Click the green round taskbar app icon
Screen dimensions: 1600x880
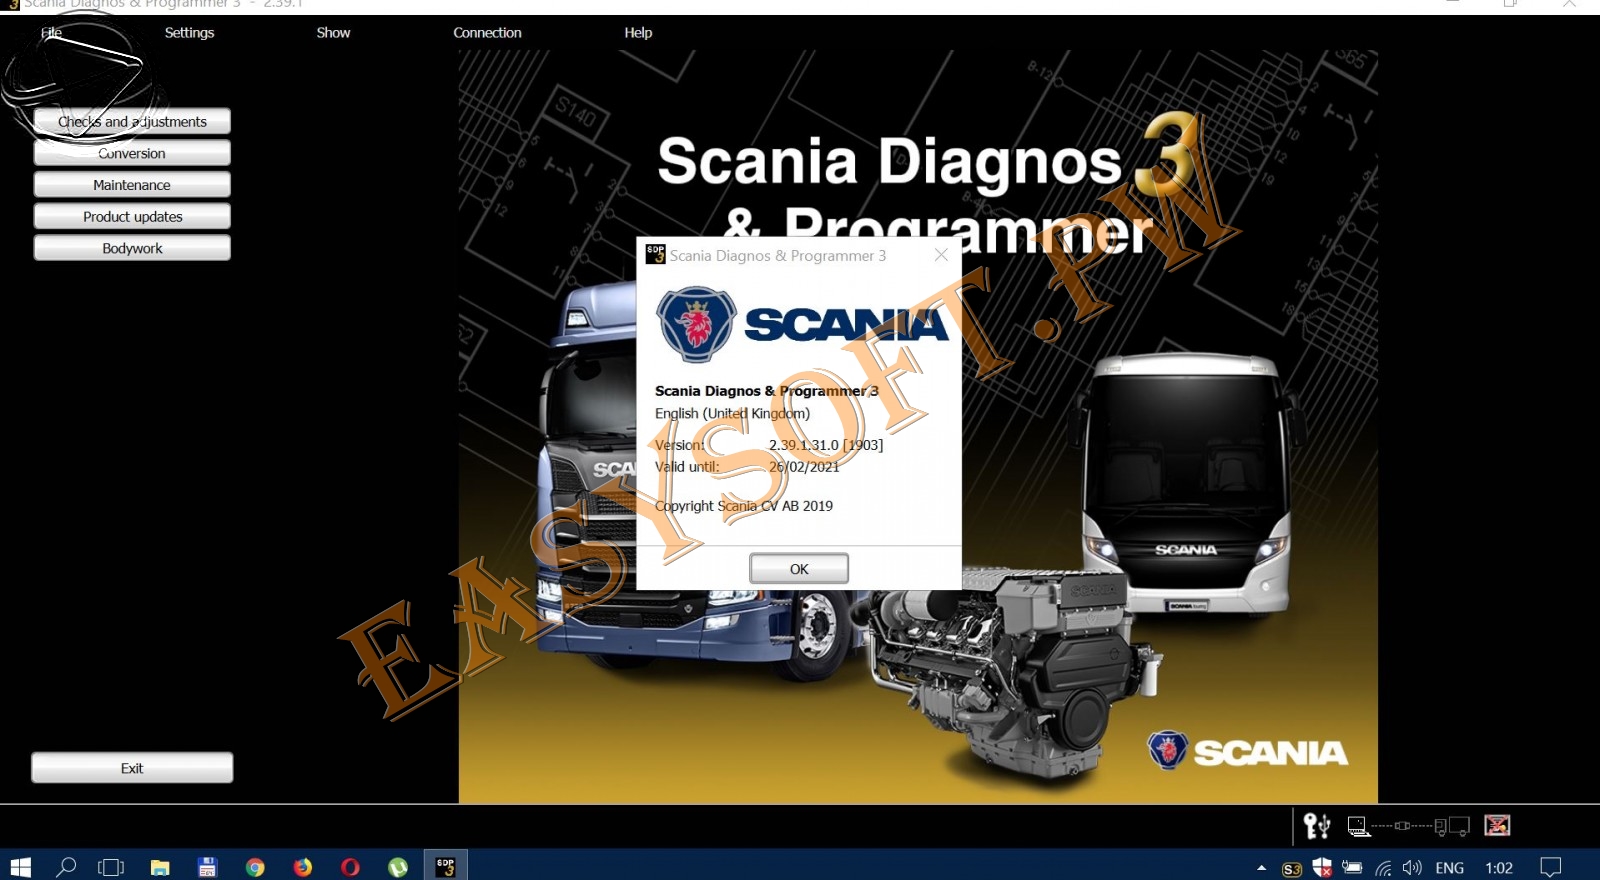(x=398, y=867)
